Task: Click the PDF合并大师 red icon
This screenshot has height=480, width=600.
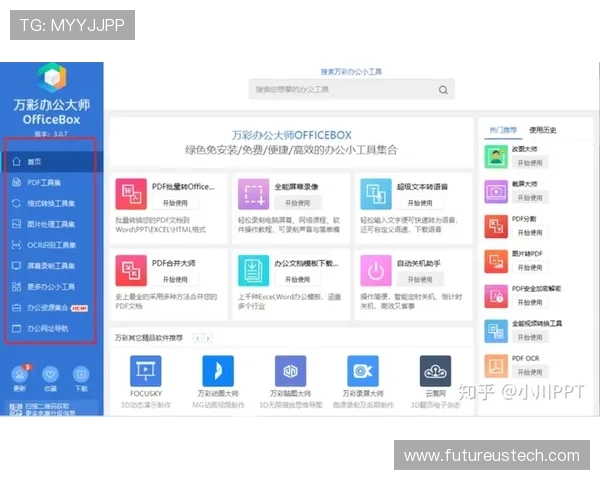Action: tap(131, 270)
